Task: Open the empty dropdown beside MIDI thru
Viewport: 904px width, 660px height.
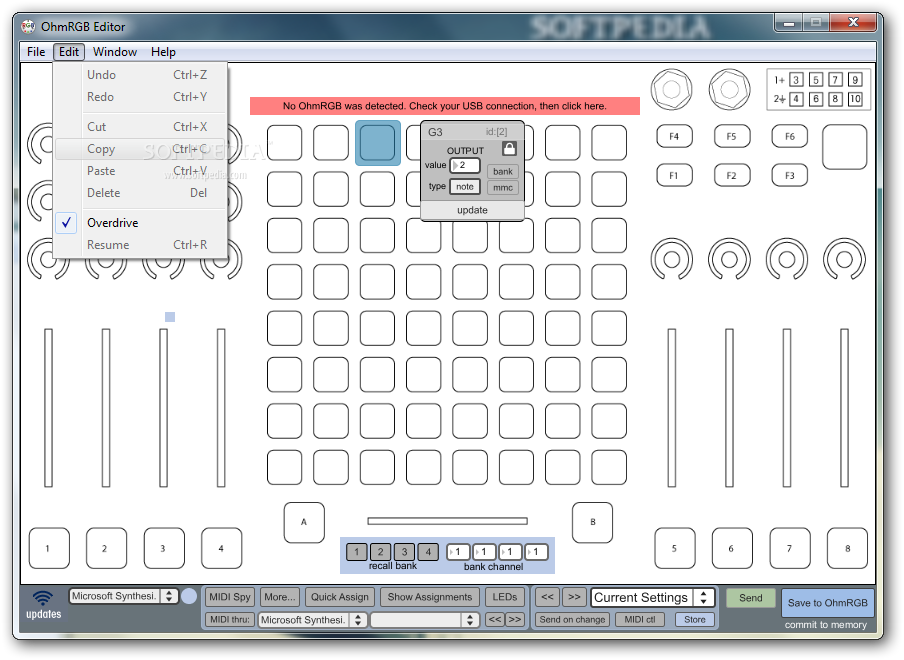Action: tap(424, 620)
